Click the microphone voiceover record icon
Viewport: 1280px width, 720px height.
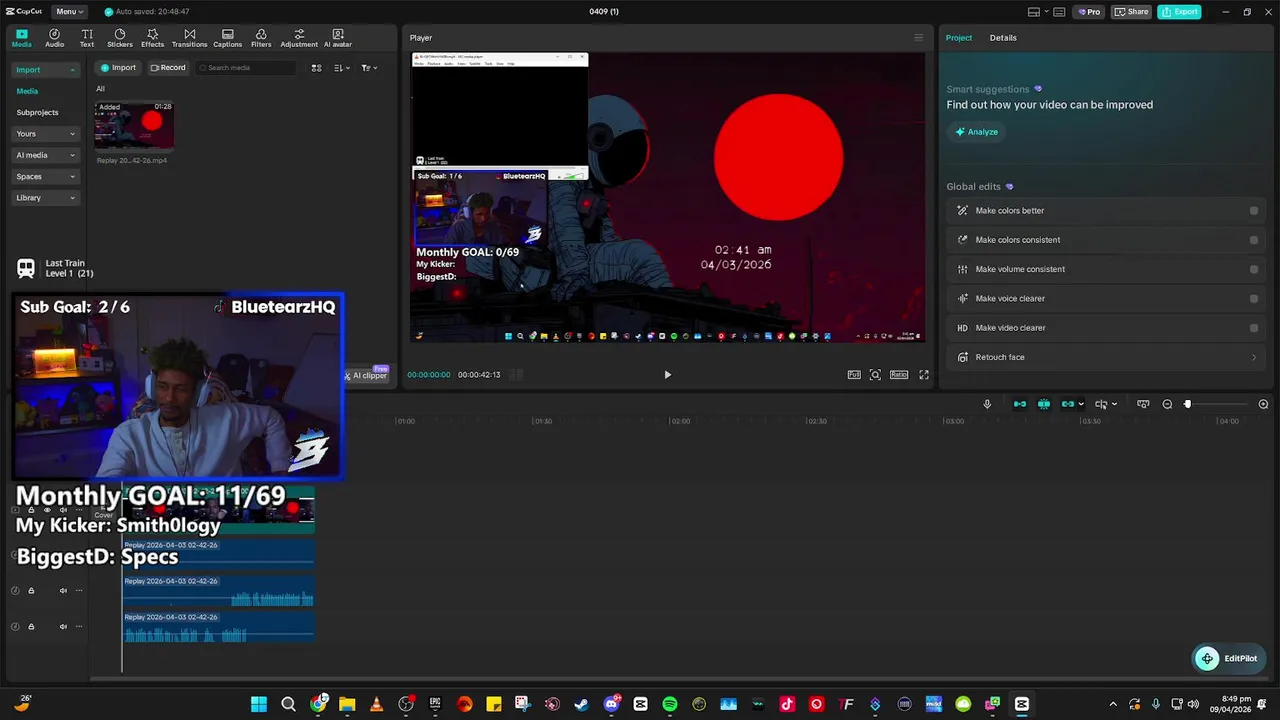tap(987, 404)
